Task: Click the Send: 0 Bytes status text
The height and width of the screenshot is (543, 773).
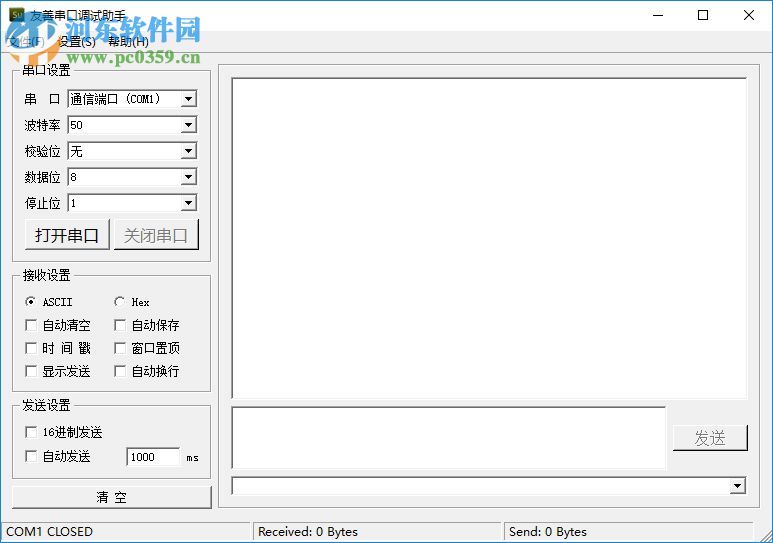Action: tap(548, 532)
